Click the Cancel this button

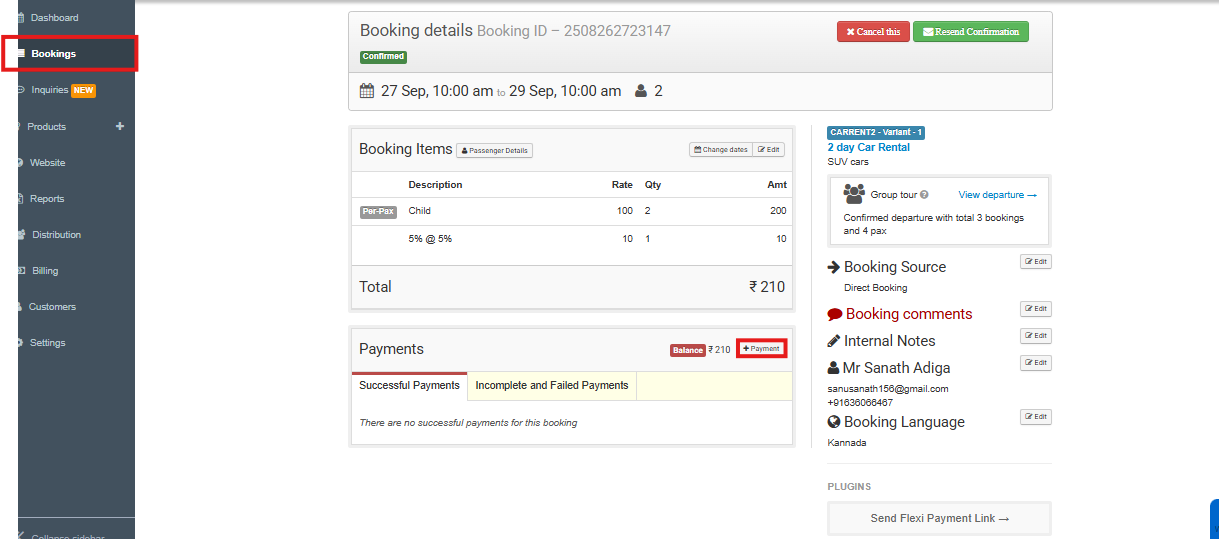click(873, 32)
